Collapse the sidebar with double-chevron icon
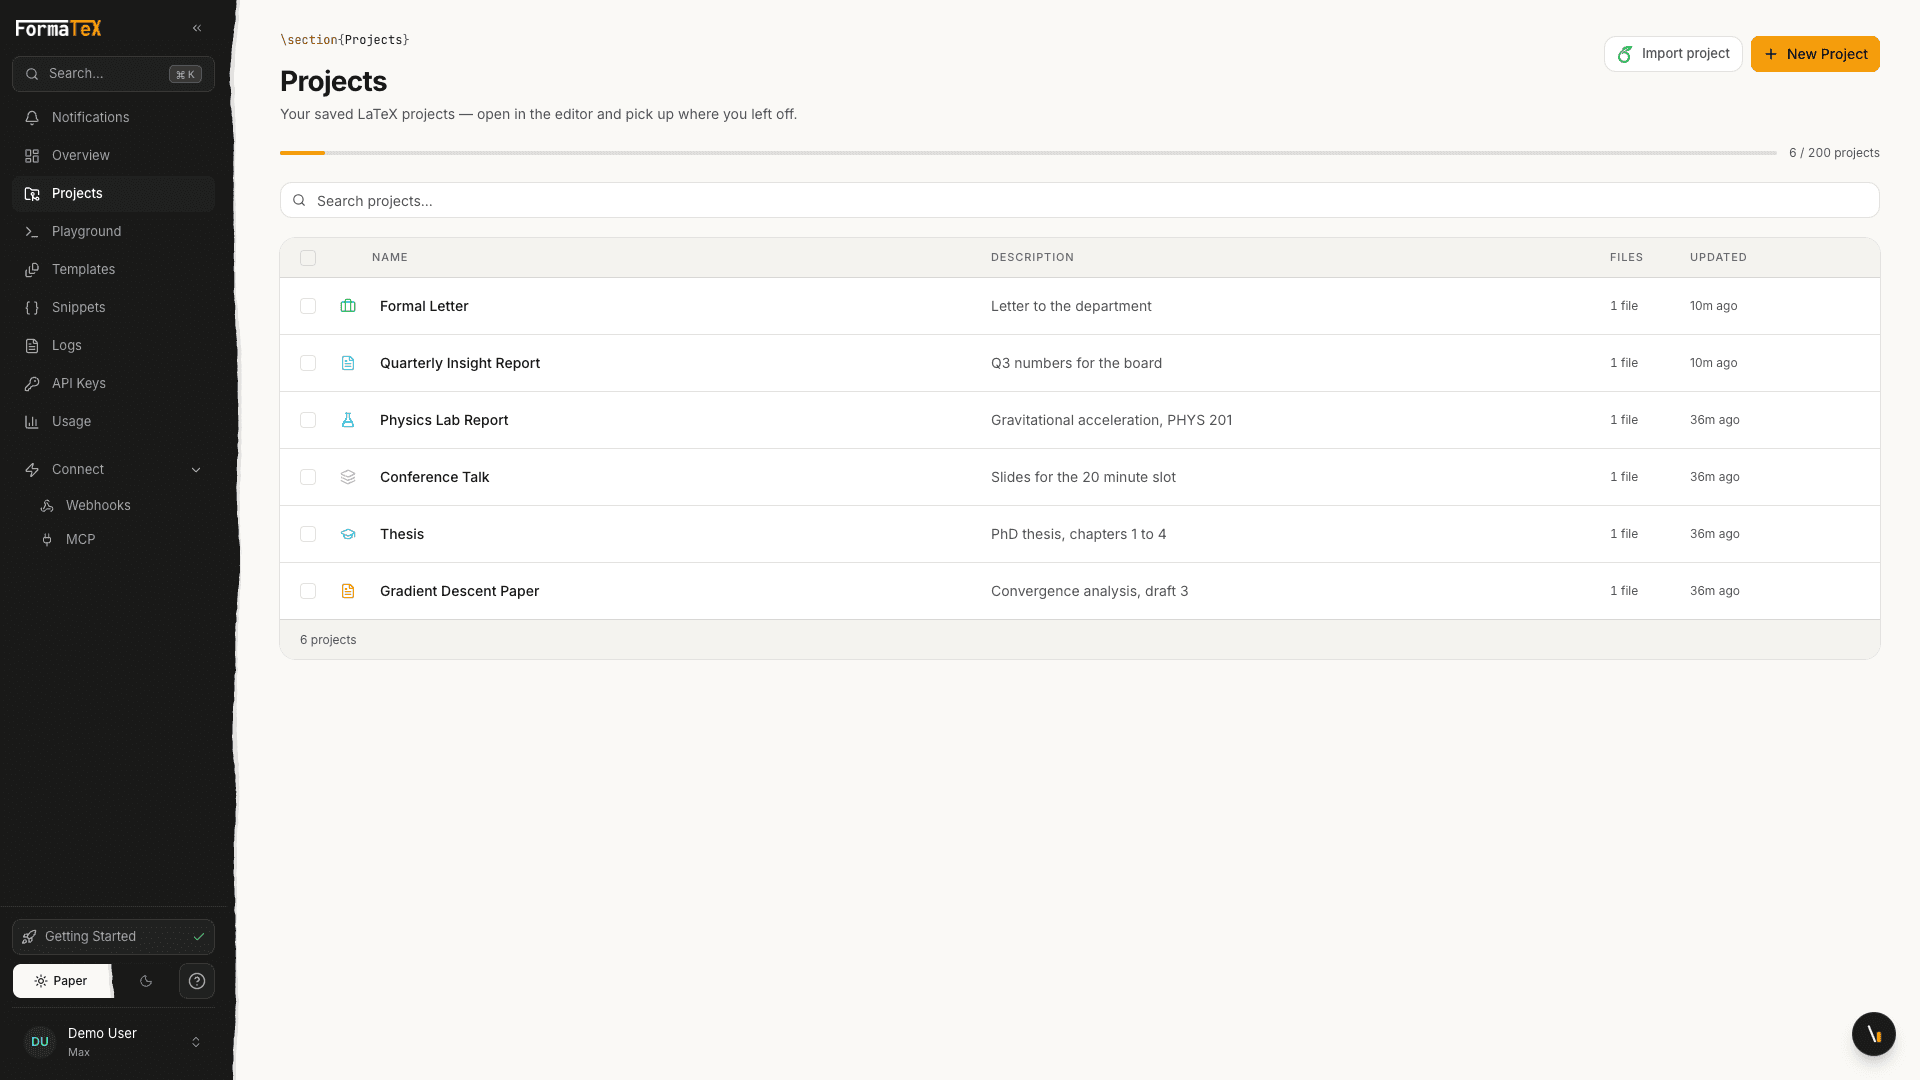Viewport: 1920px width, 1080px height. pyautogui.click(x=197, y=28)
